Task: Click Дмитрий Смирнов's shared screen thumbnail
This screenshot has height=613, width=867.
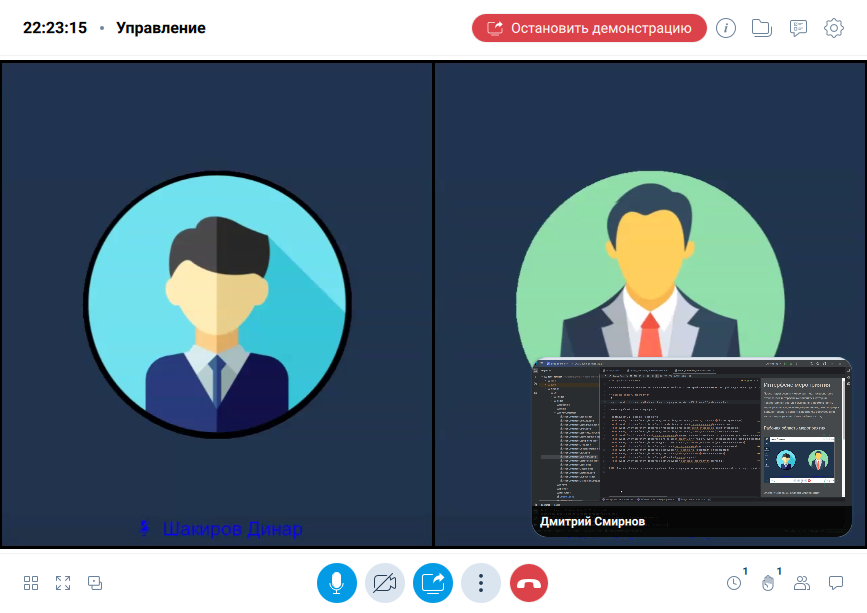Action: pos(691,432)
